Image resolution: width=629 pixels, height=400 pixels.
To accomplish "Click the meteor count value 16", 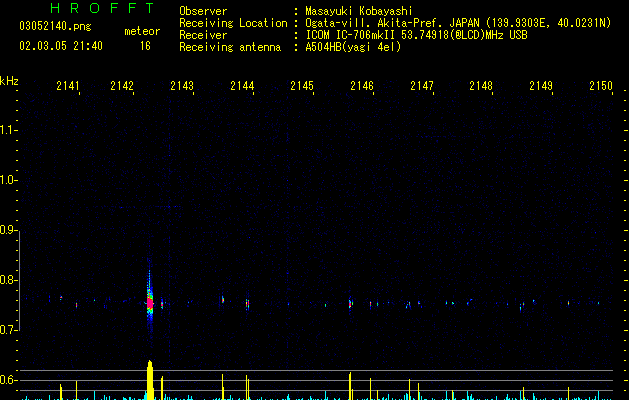I will (x=145, y=46).
